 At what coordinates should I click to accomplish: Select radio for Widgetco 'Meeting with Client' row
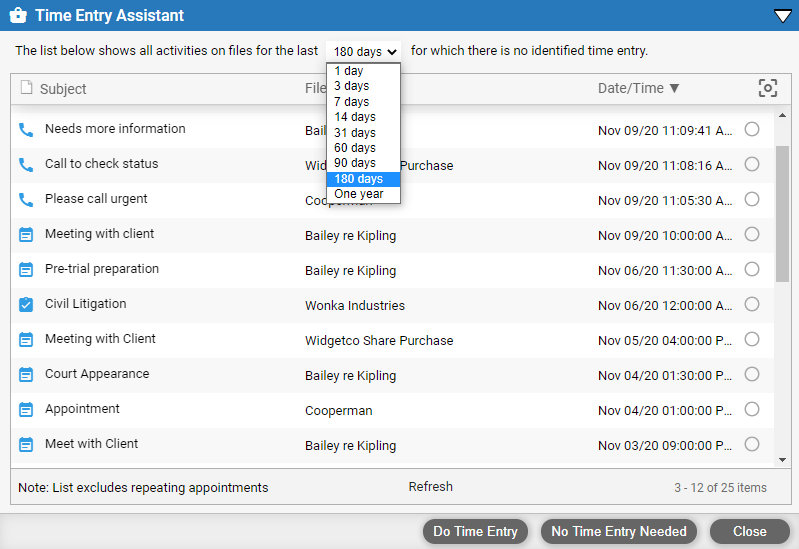[x=752, y=339]
